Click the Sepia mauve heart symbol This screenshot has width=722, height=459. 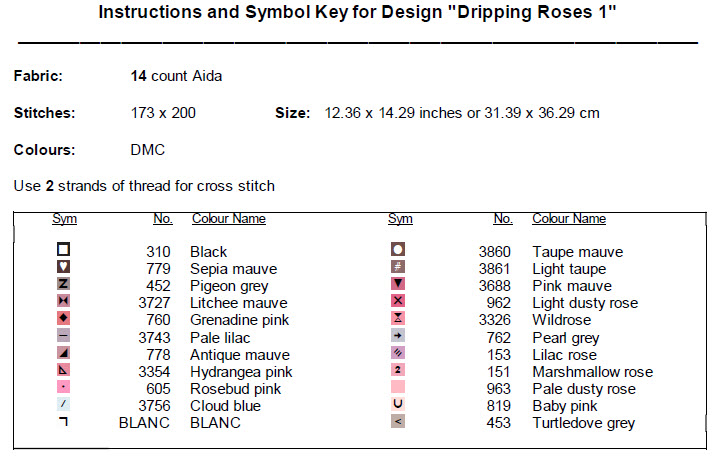click(x=64, y=267)
